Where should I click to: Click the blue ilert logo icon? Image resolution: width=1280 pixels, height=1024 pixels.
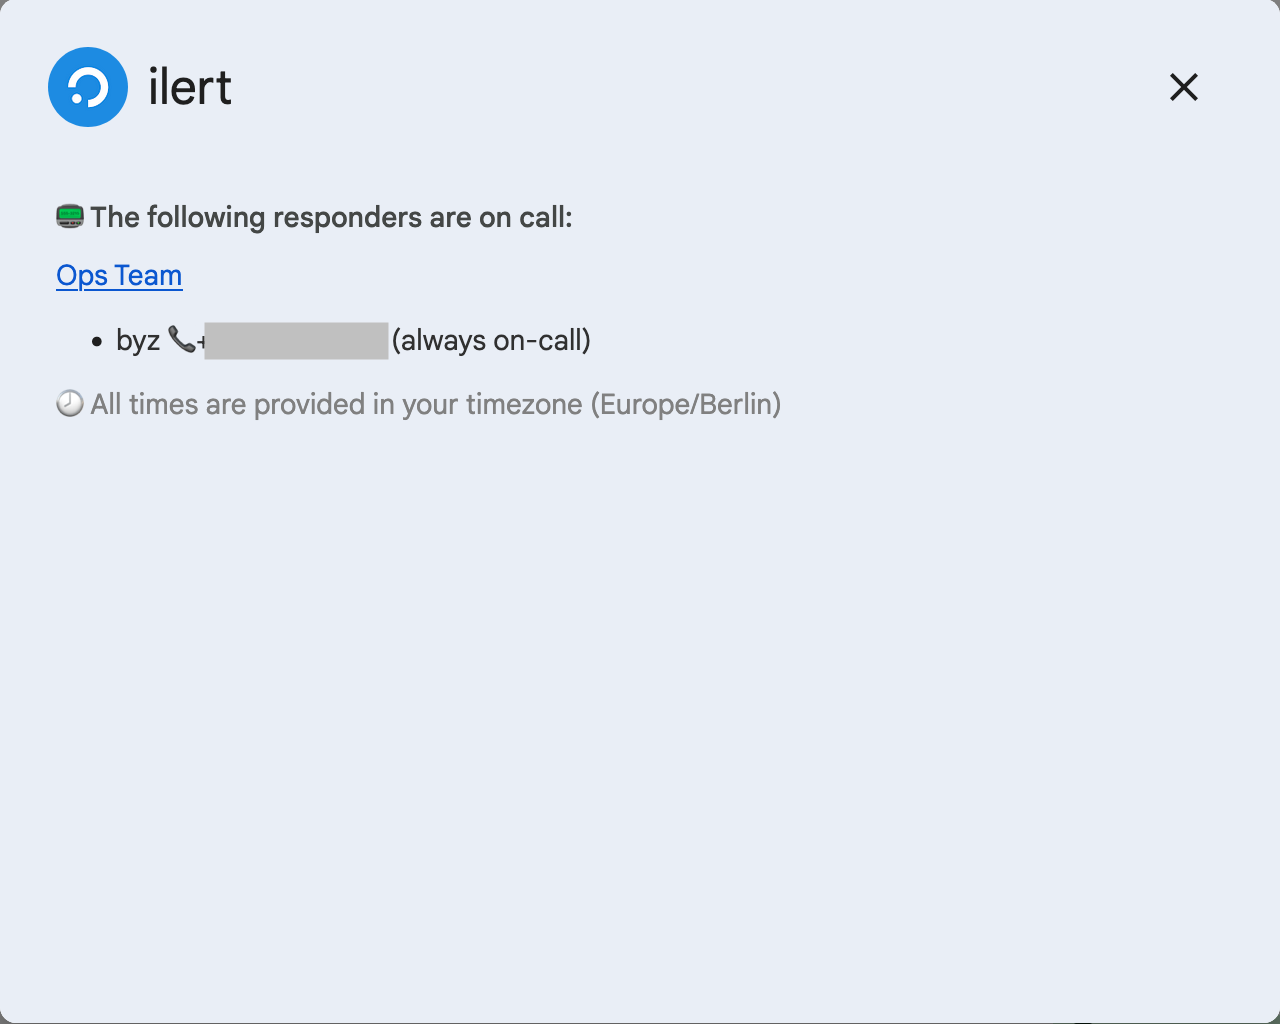(88, 87)
